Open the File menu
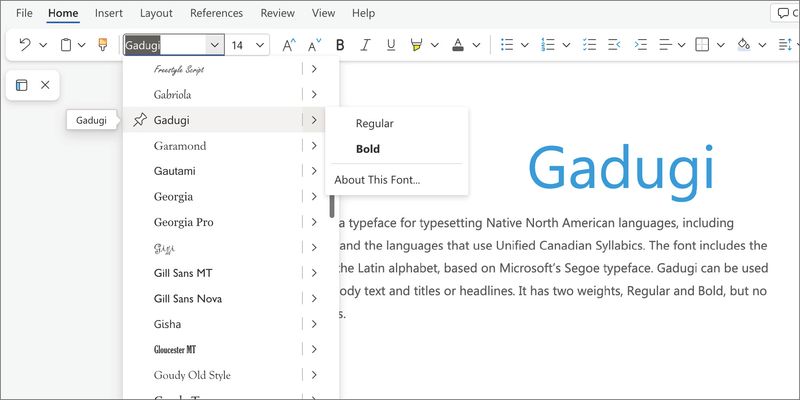 click(x=24, y=13)
